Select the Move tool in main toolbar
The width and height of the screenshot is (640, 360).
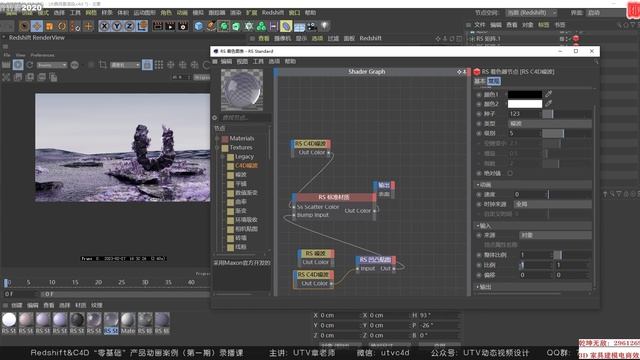[x=37, y=27]
